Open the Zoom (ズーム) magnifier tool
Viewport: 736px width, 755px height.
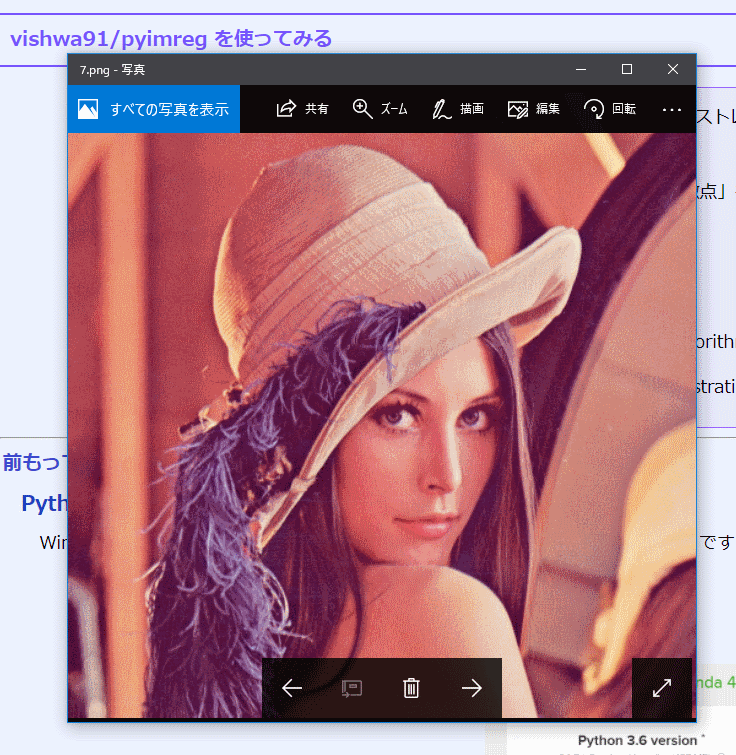pos(363,109)
